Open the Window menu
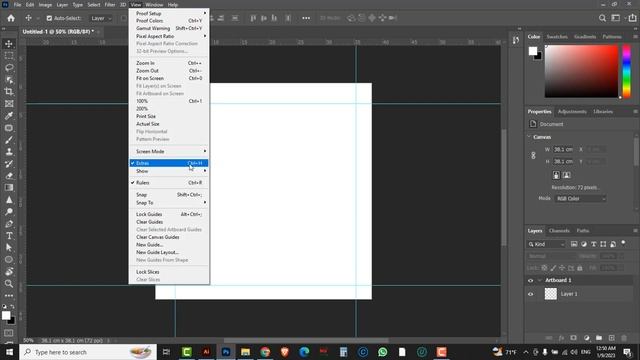 click(154, 5)
